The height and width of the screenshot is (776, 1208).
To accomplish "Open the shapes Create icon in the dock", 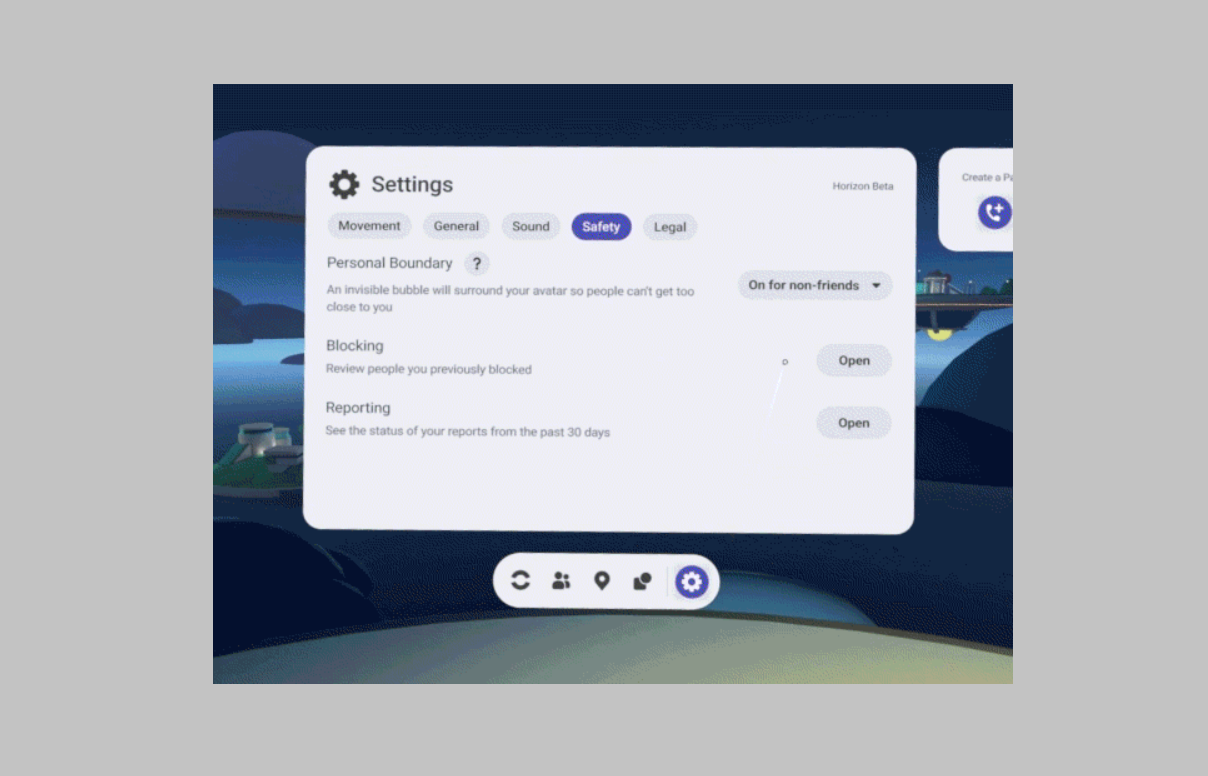I will coord(642,581).
